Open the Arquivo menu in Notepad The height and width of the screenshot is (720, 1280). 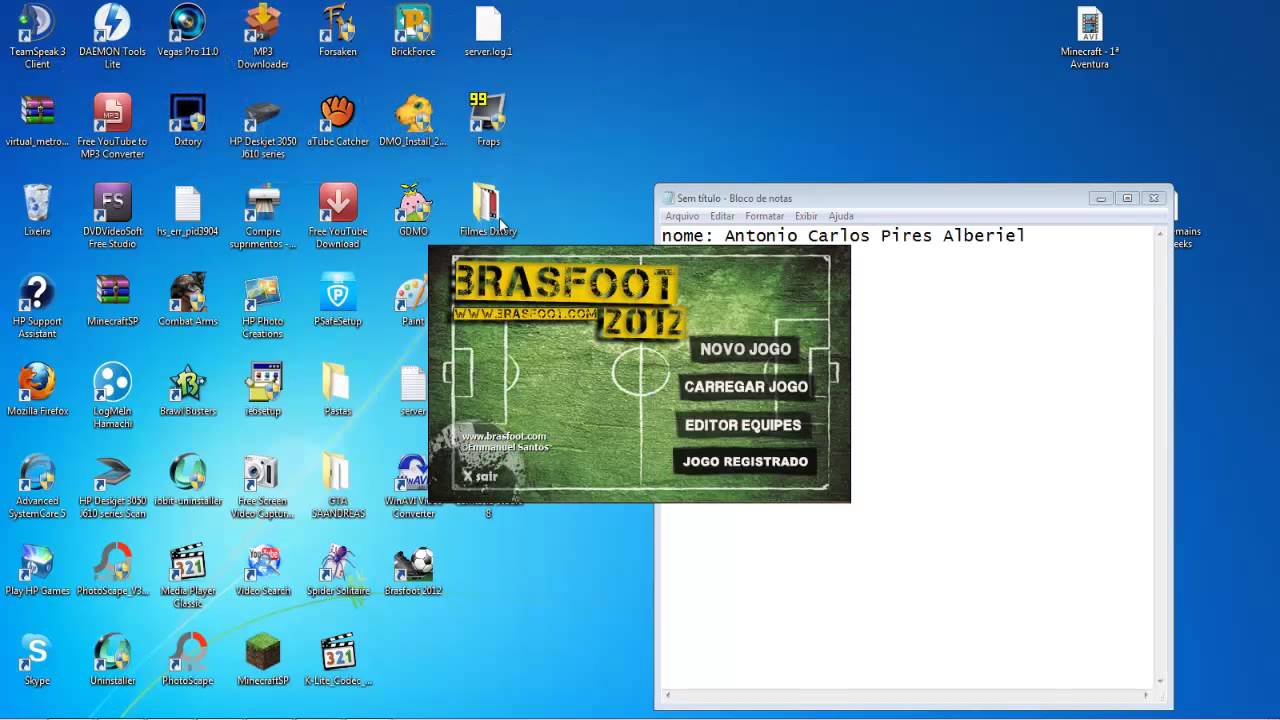[682, 216]
